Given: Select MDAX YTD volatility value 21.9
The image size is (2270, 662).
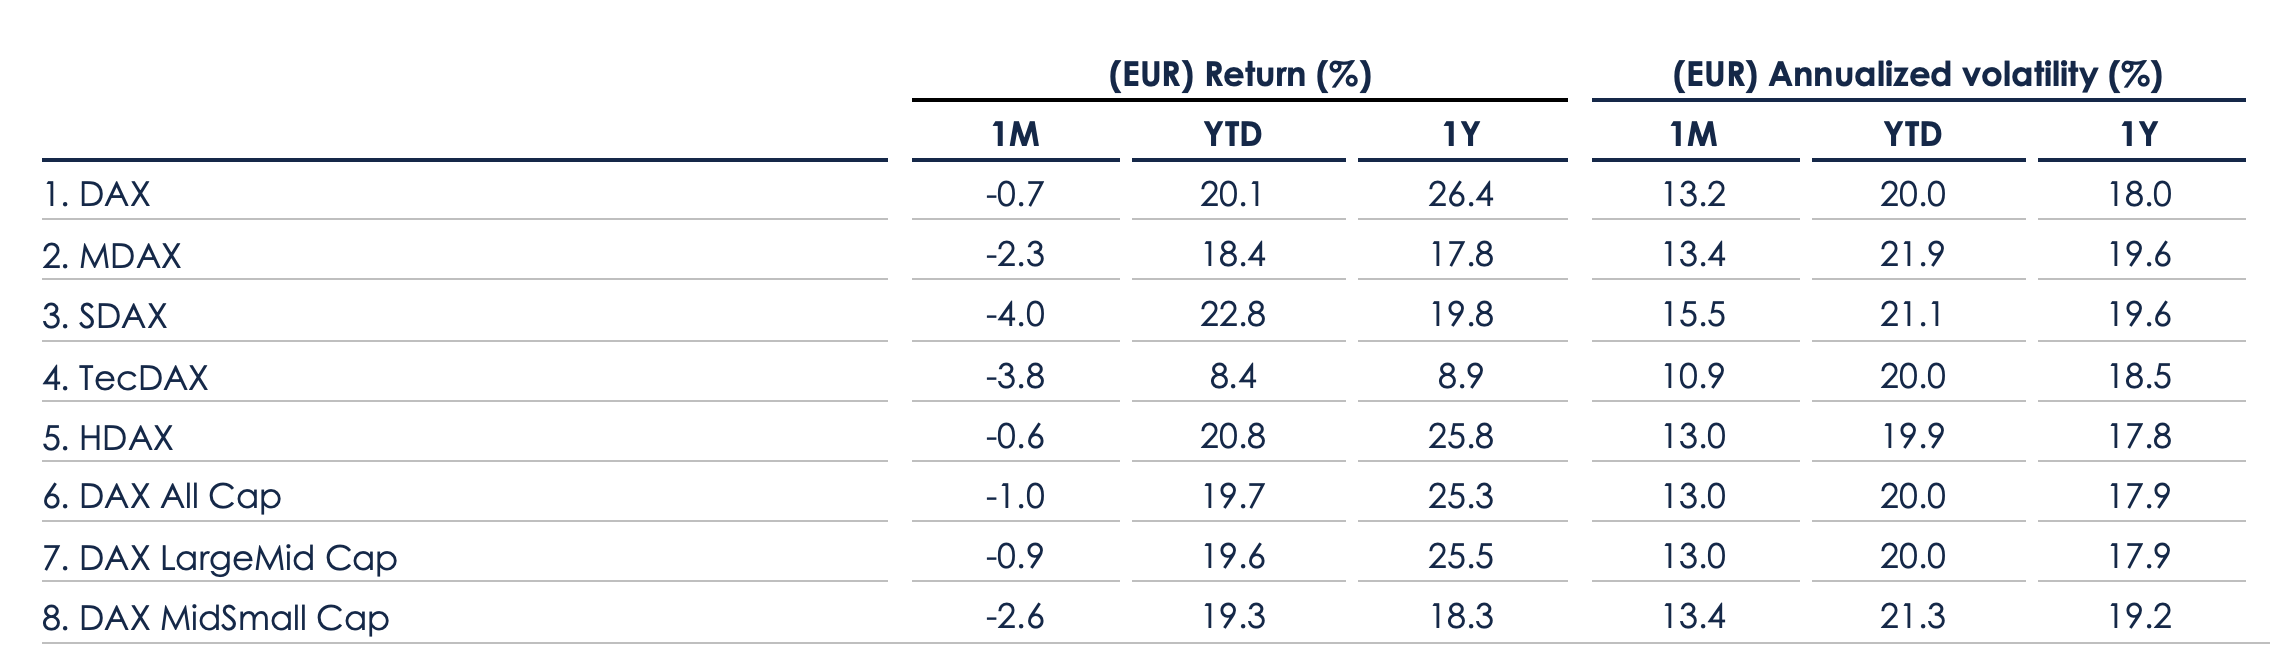Looking at the screenshot, I should click(1912, 255).
